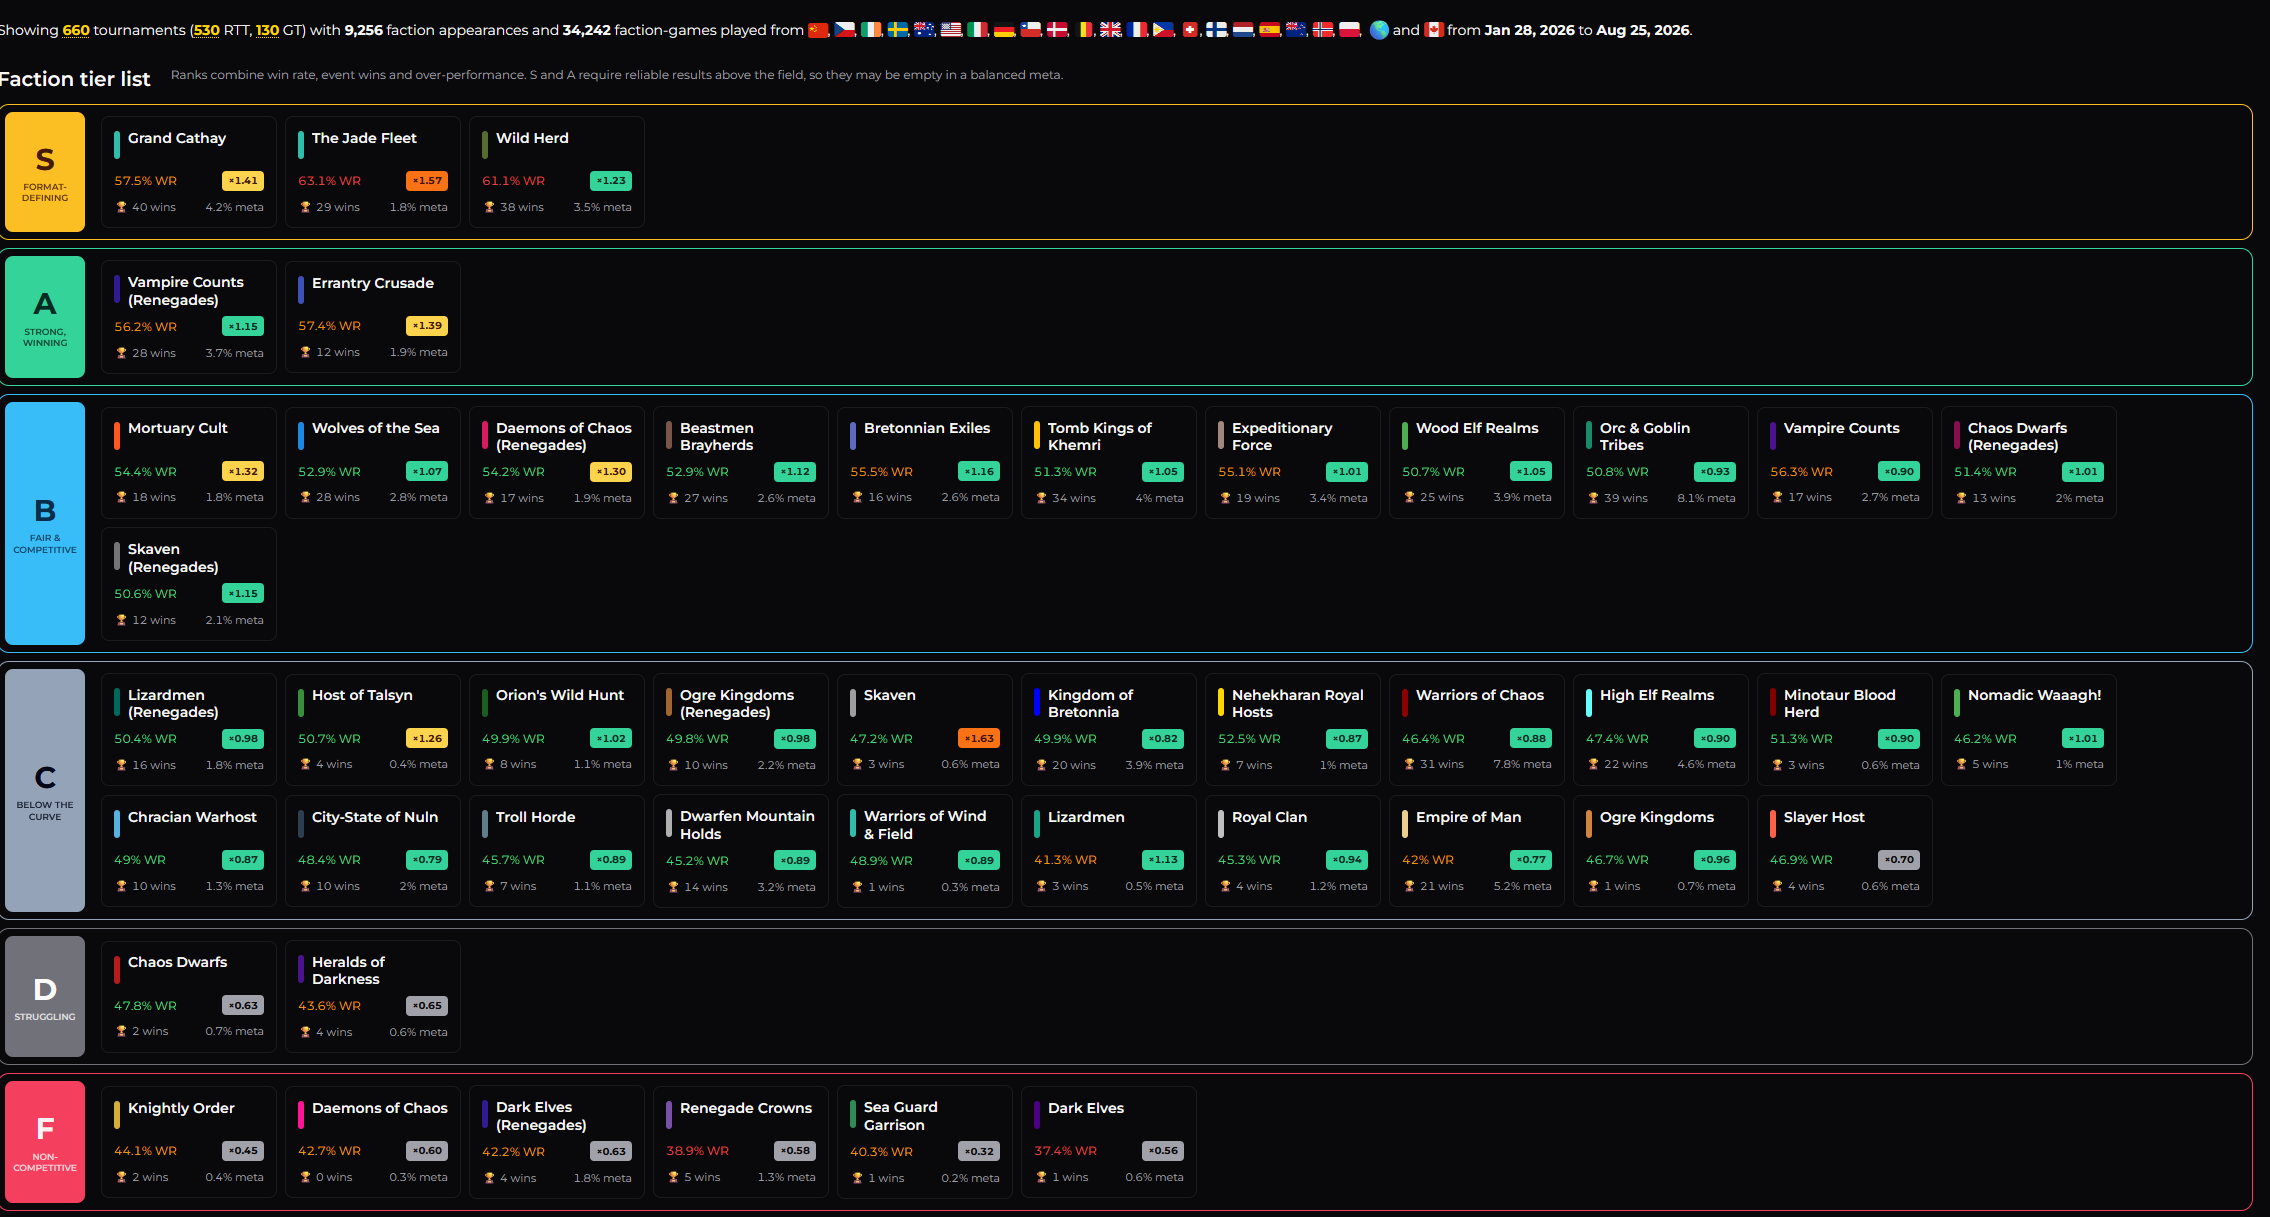Select the C Below the Curve tier badge
This screenshot has height=1217, width=2270.
[45, 790]
